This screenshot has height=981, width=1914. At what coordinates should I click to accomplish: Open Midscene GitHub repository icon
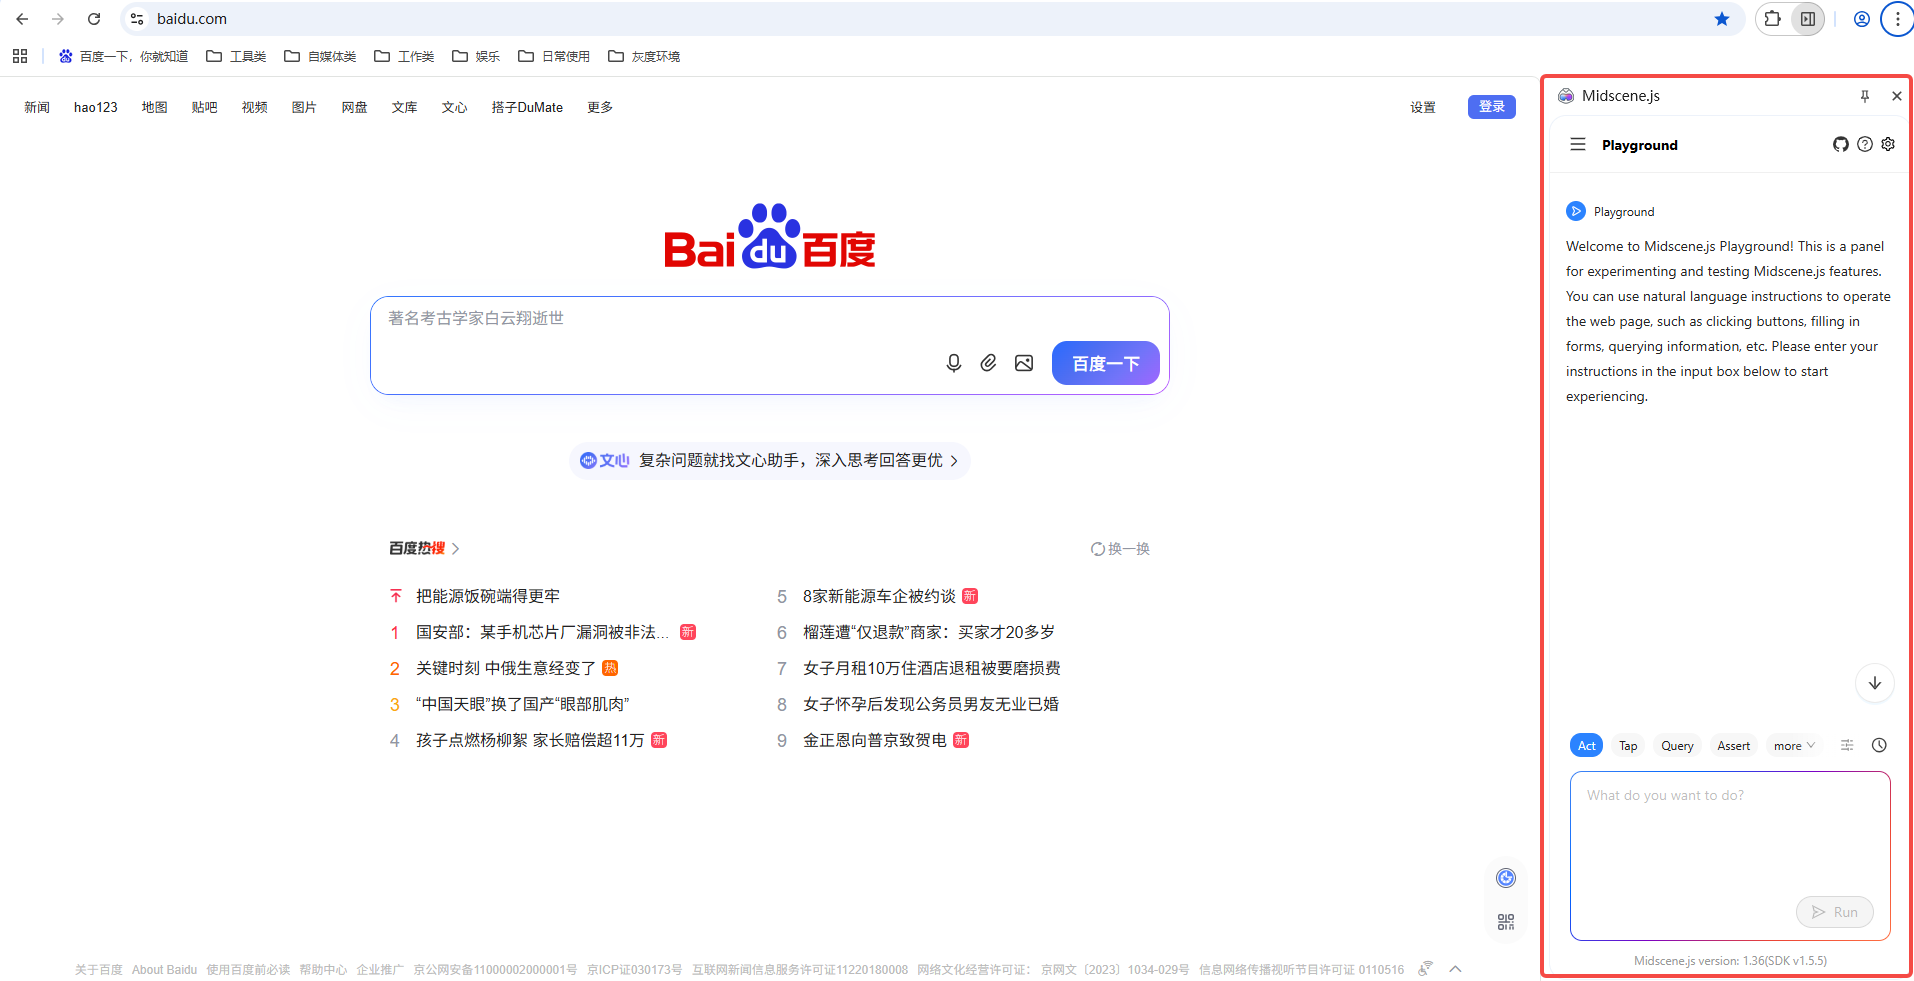point(1840,144)
